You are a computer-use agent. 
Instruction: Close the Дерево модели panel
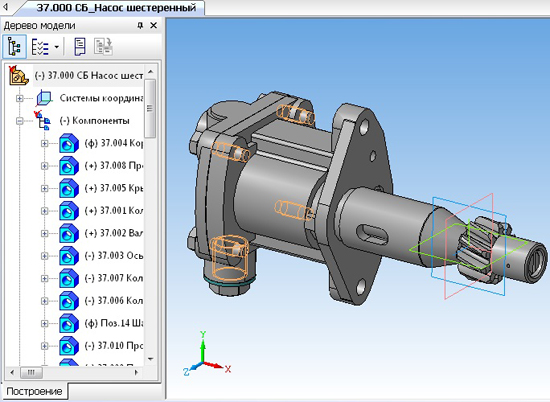(154, 26)
